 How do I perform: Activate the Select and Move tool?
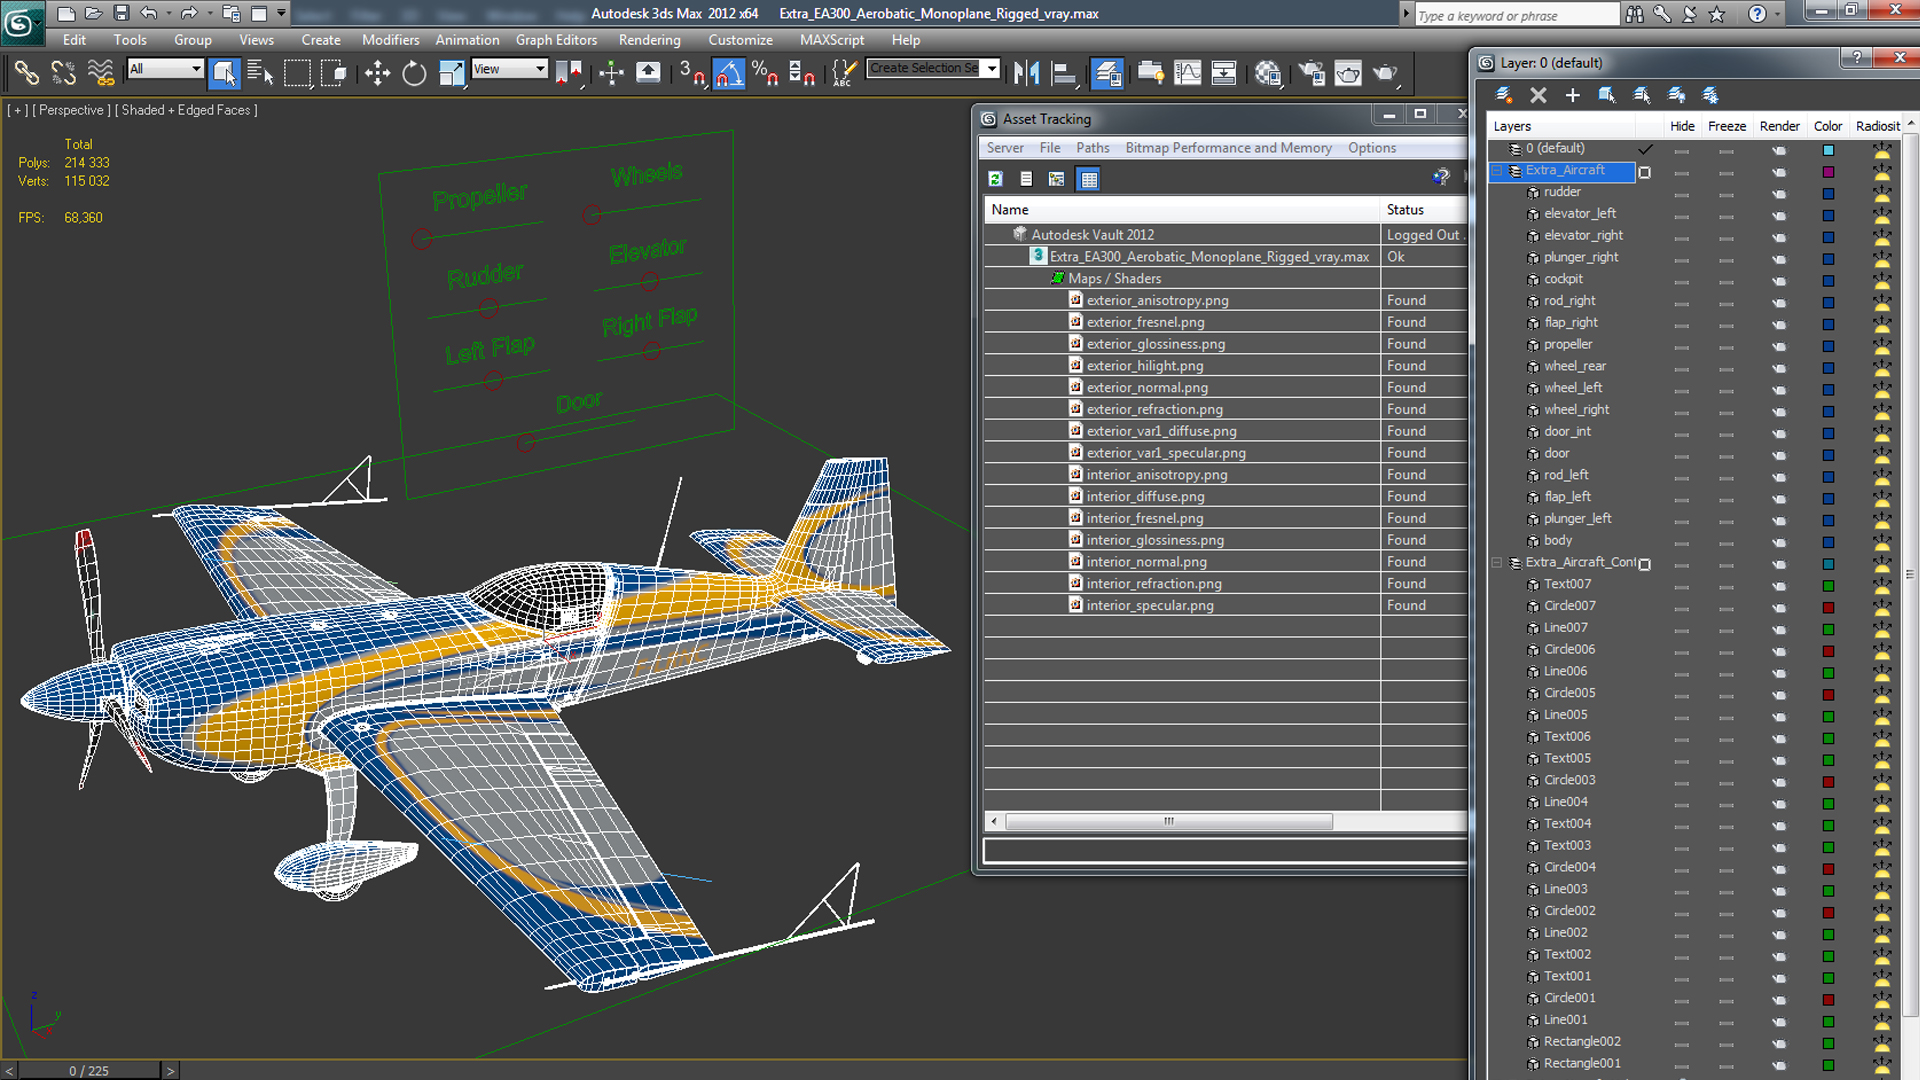tap(377, 73)
